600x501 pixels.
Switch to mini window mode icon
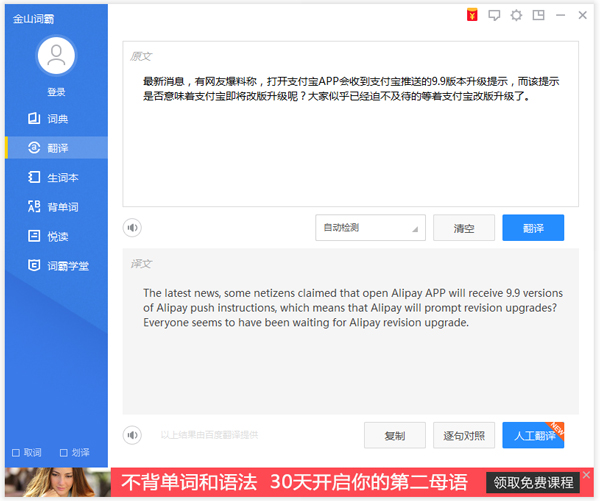pyautogui.click(x=539, y=15)
